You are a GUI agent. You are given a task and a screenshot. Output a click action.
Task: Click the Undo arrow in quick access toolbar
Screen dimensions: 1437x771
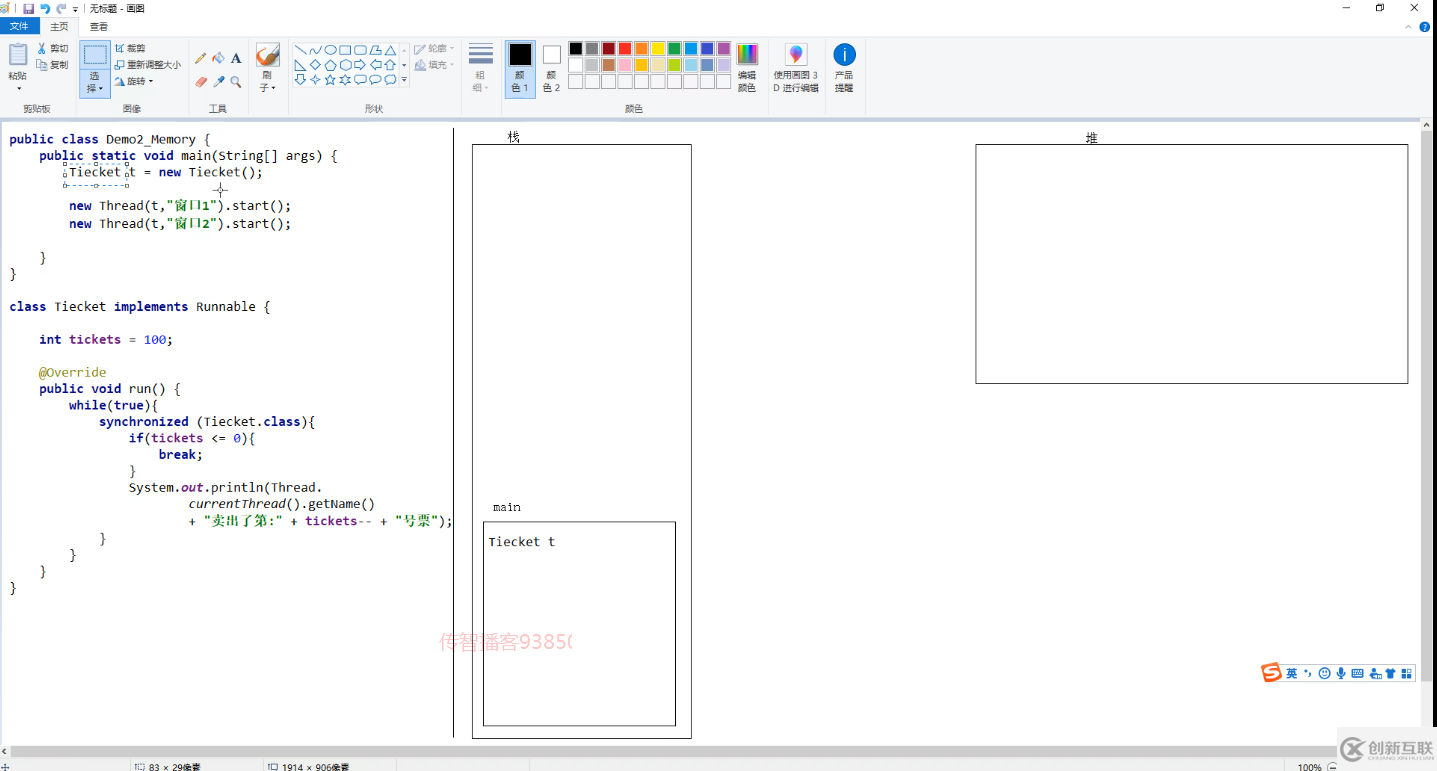click(x=45, y=8)
